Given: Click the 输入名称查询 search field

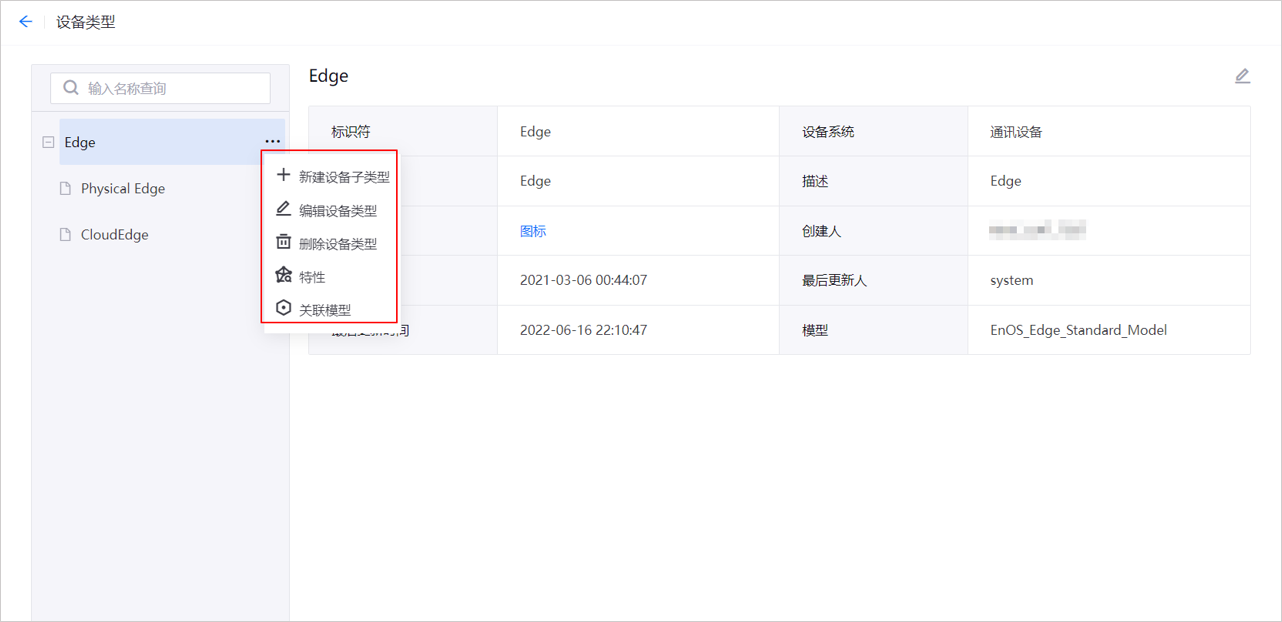Looking at the screenshot, I should tap(160, 87).
